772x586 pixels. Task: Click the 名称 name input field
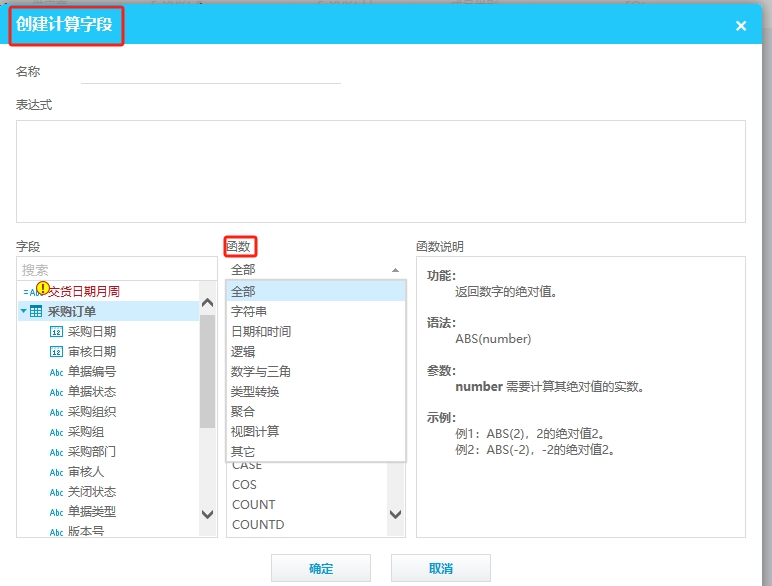(210, 72)
